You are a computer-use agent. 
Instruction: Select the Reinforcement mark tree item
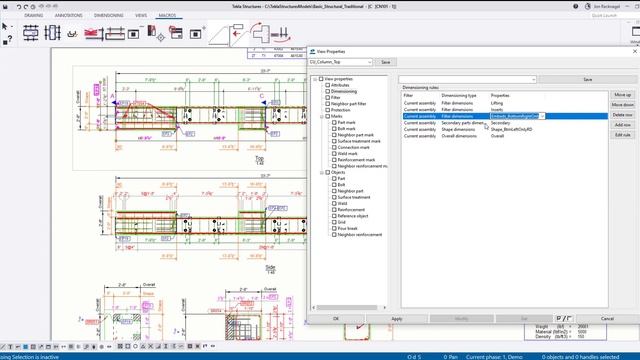coord(356,160)
